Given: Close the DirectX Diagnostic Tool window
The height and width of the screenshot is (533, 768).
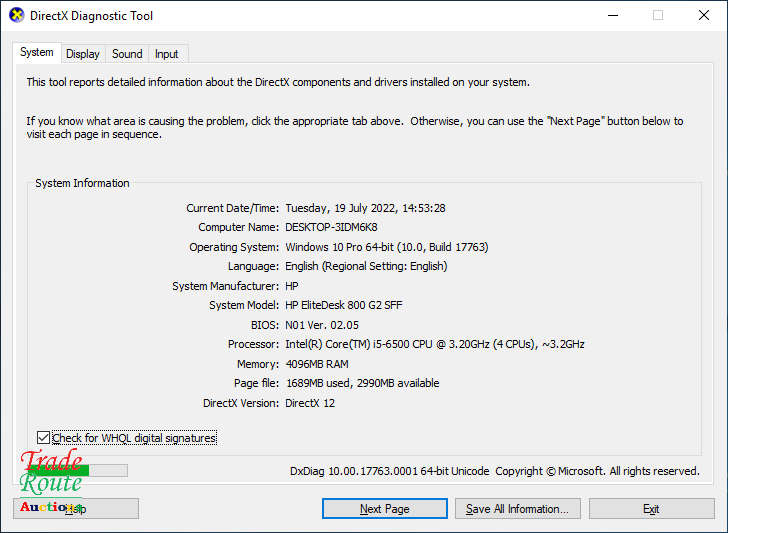Looking at the screenshot, I should click(704, 16).
